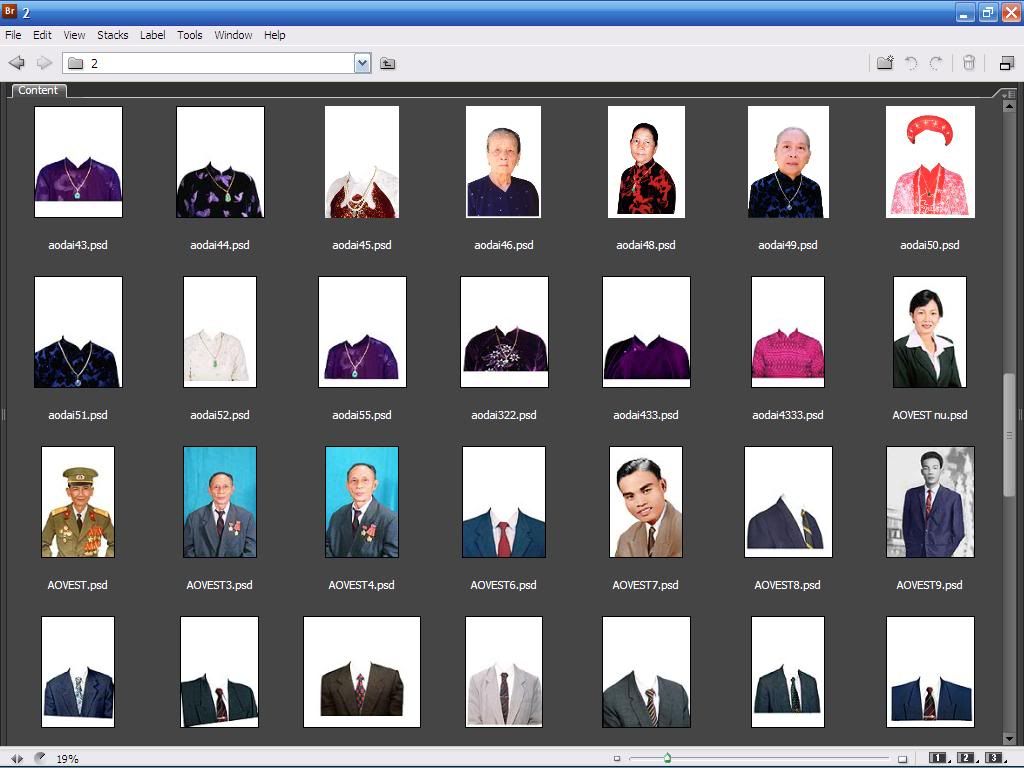Rotate 90° counterclockwise
Viewport: 1024px width, 768px height.
[x=911, y=63]
